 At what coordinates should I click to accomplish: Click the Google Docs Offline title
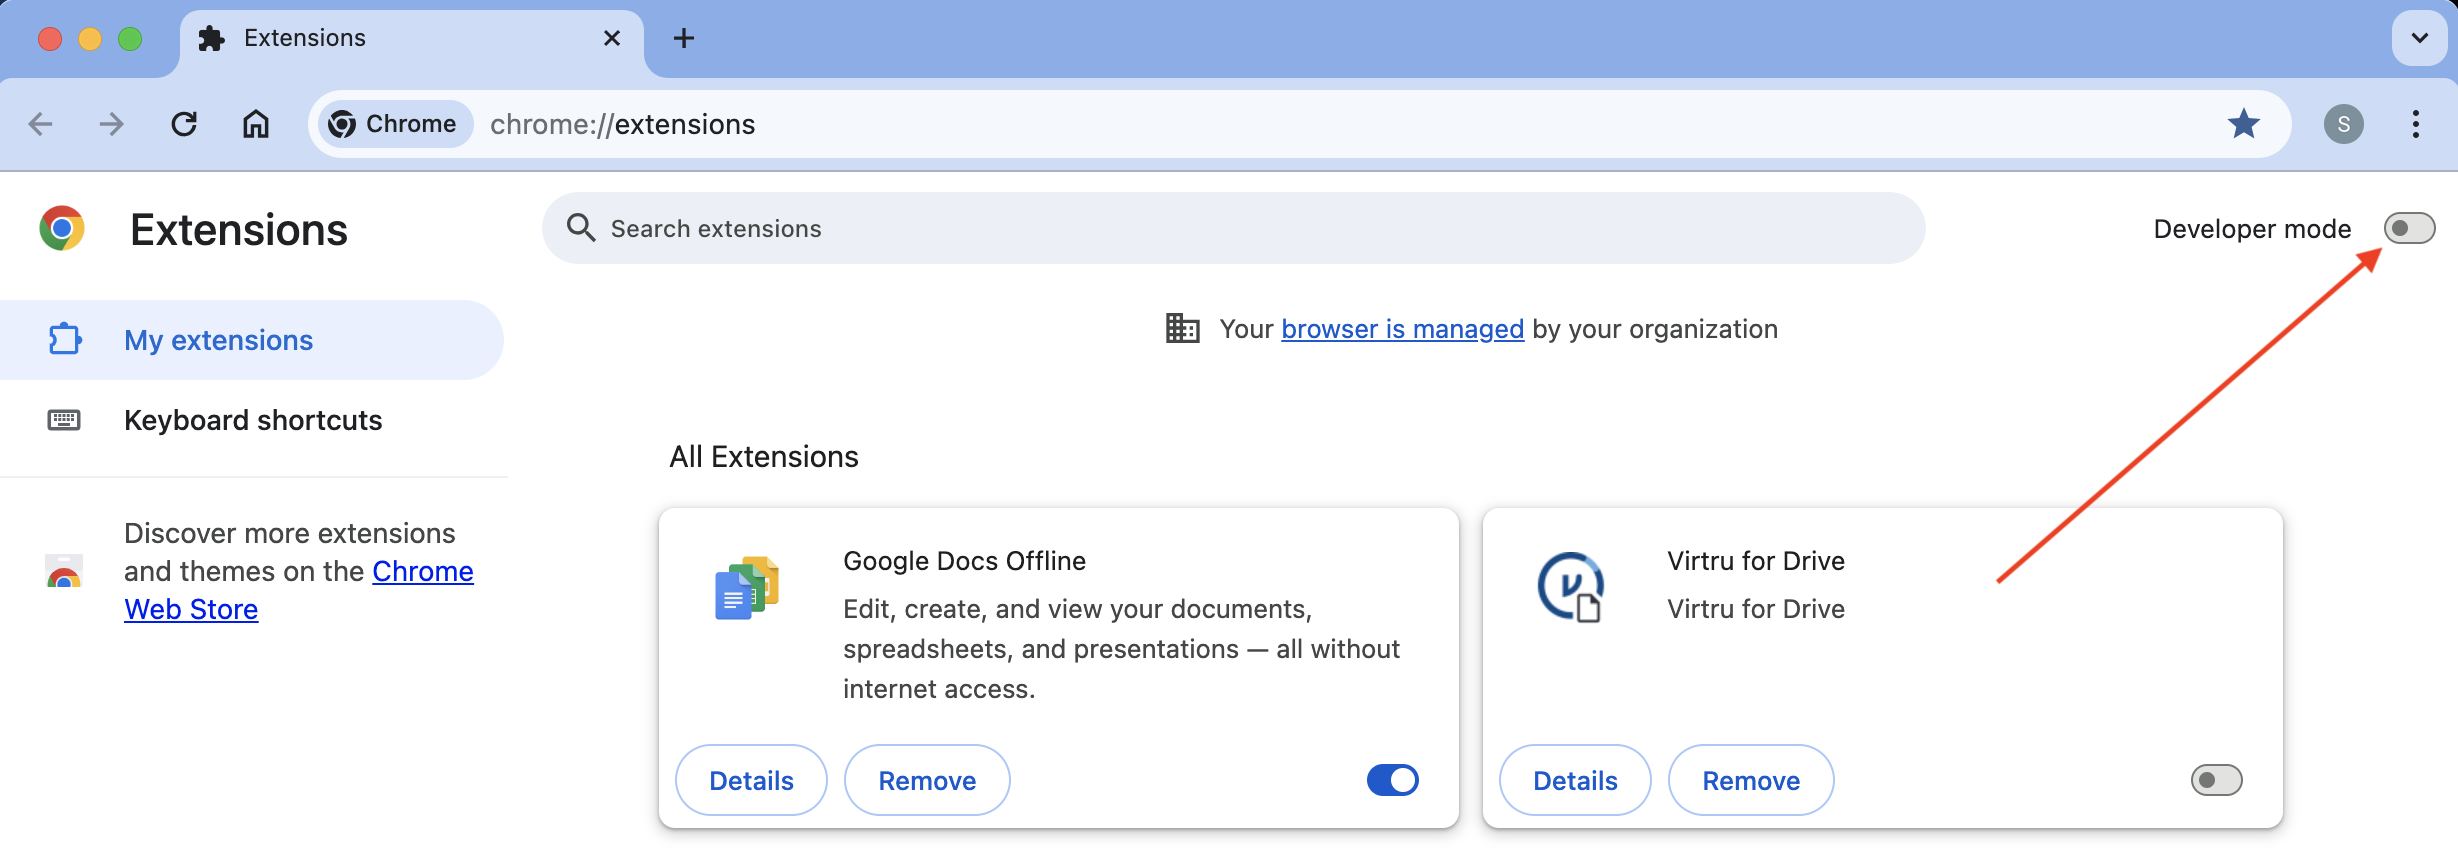965,561
